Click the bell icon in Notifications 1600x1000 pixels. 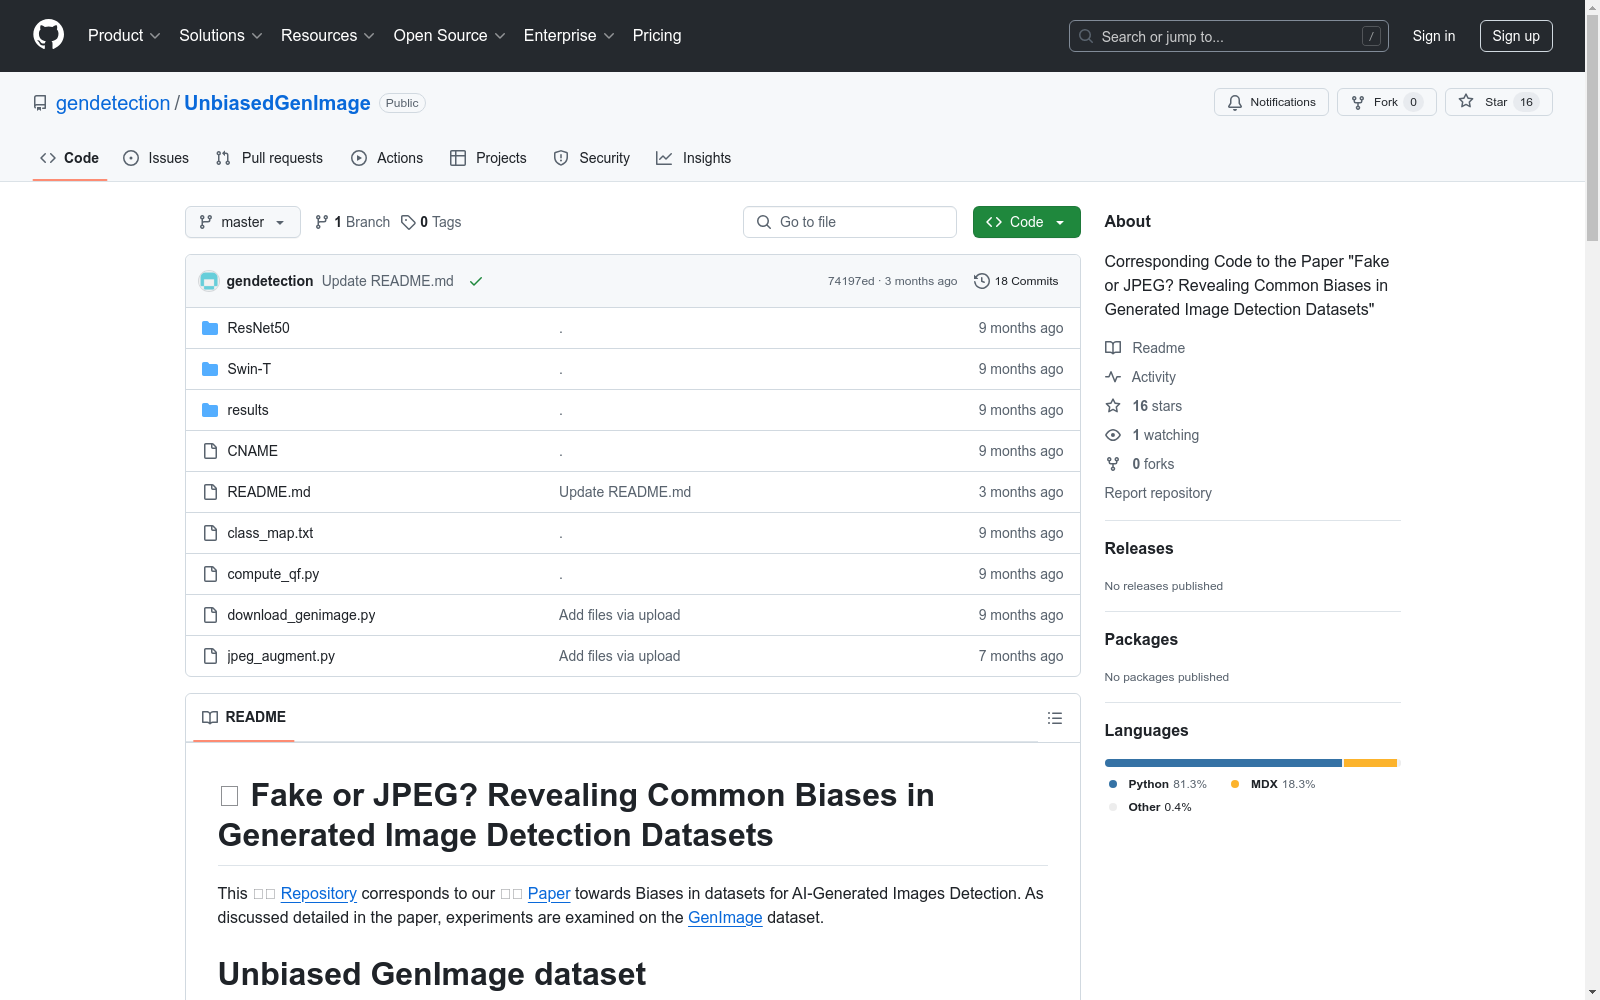tap(1235, 102)
